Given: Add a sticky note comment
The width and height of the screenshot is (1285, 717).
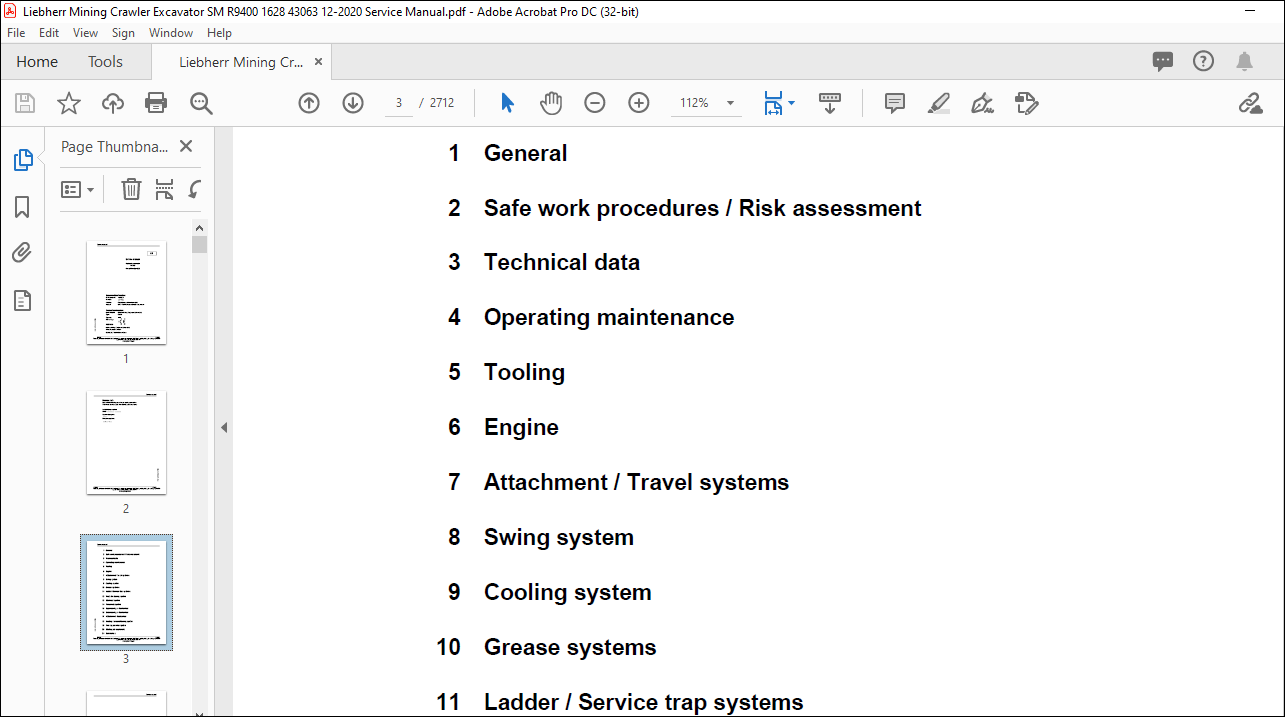Looking at the screenshot, I should tap(895, 103).
